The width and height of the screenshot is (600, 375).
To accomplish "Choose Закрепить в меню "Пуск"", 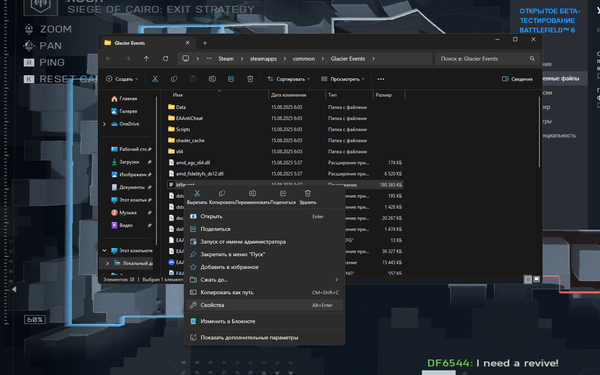I will pos(264,254).
